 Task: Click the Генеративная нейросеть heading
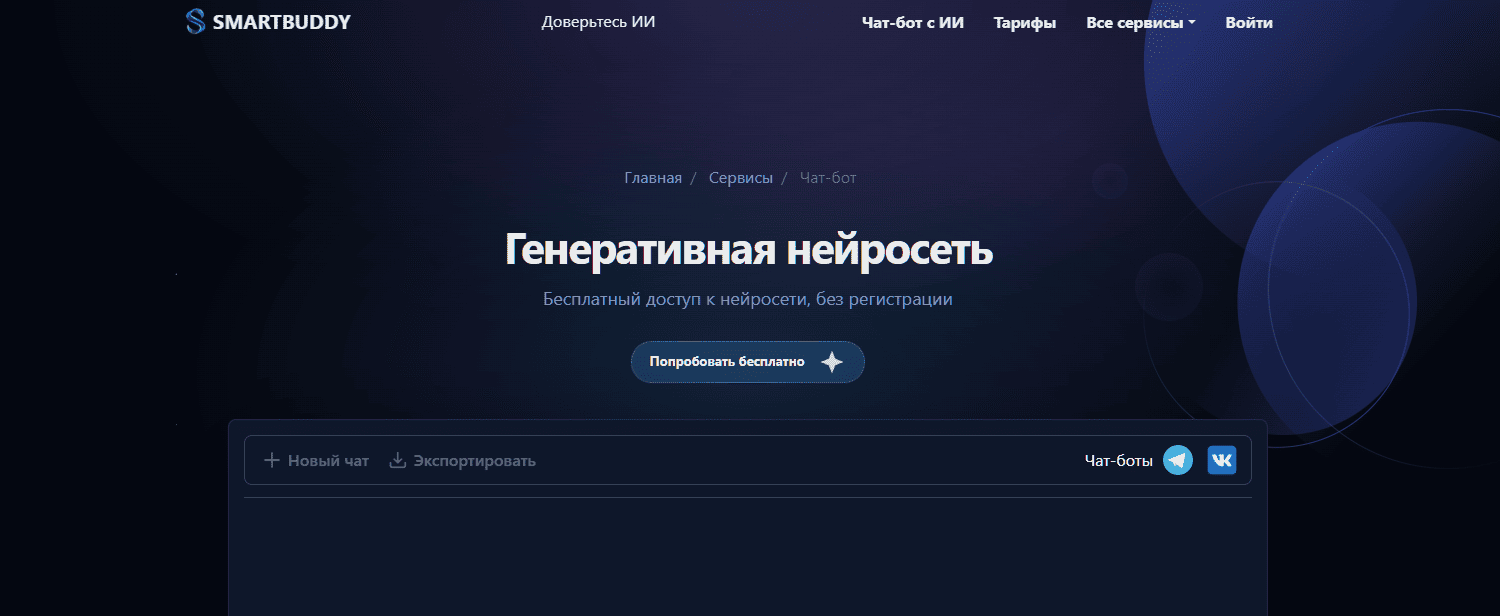(748, 249)
